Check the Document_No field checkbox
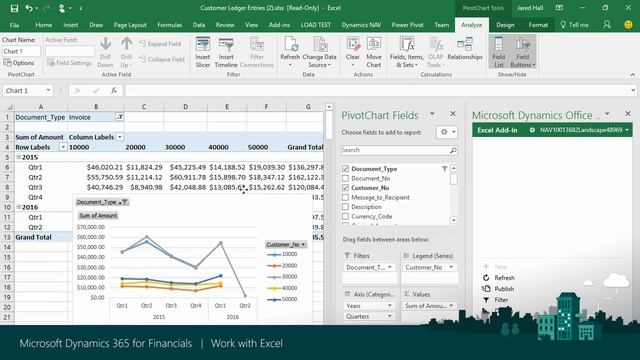This screenshot has height=360, width=640. coord(345,178)
